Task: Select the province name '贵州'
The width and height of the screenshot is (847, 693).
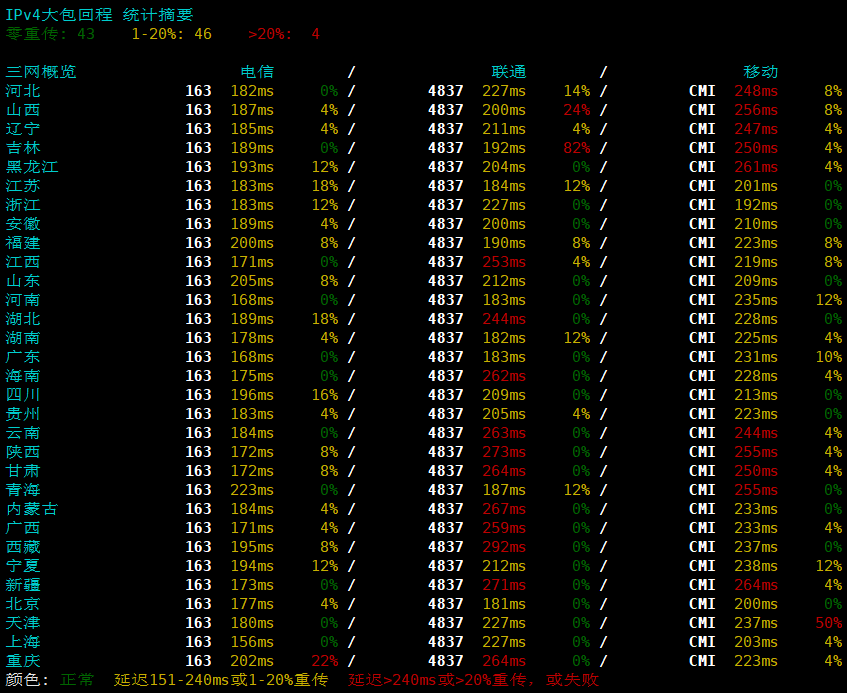Action: point(23,414)
